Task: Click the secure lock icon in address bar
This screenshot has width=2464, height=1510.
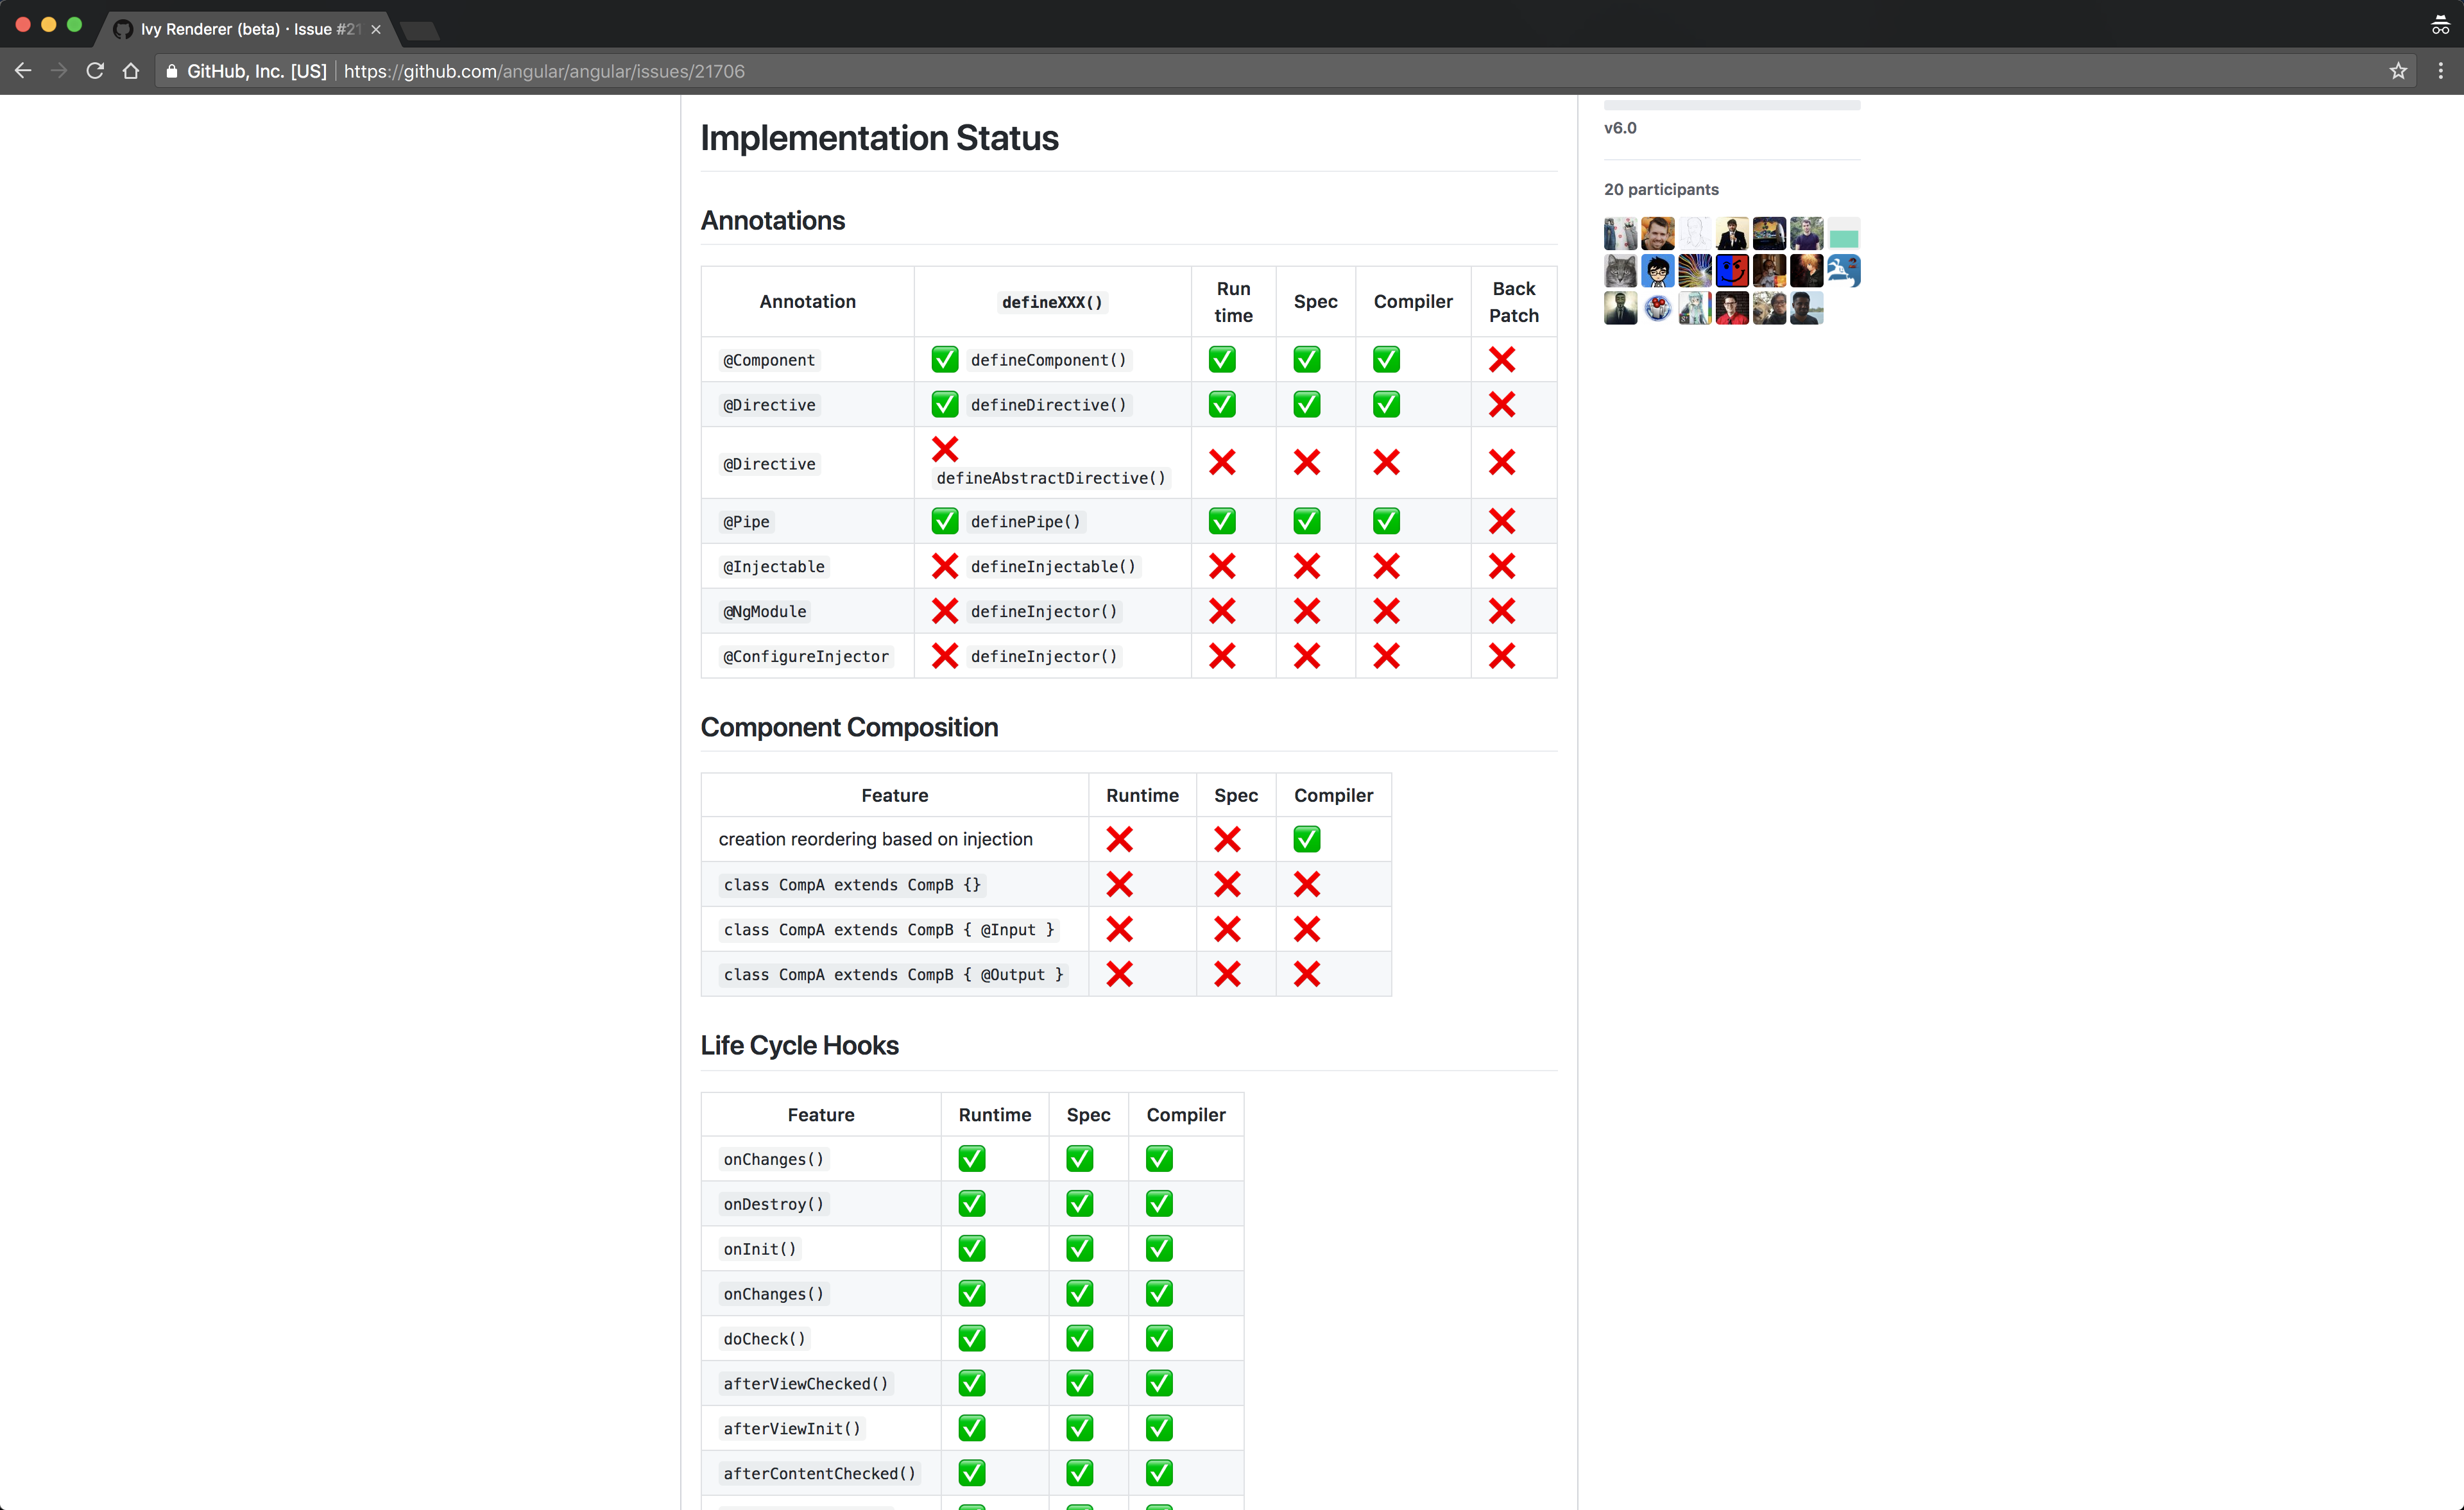Action: pyautogui.click(x=172, y=71)
